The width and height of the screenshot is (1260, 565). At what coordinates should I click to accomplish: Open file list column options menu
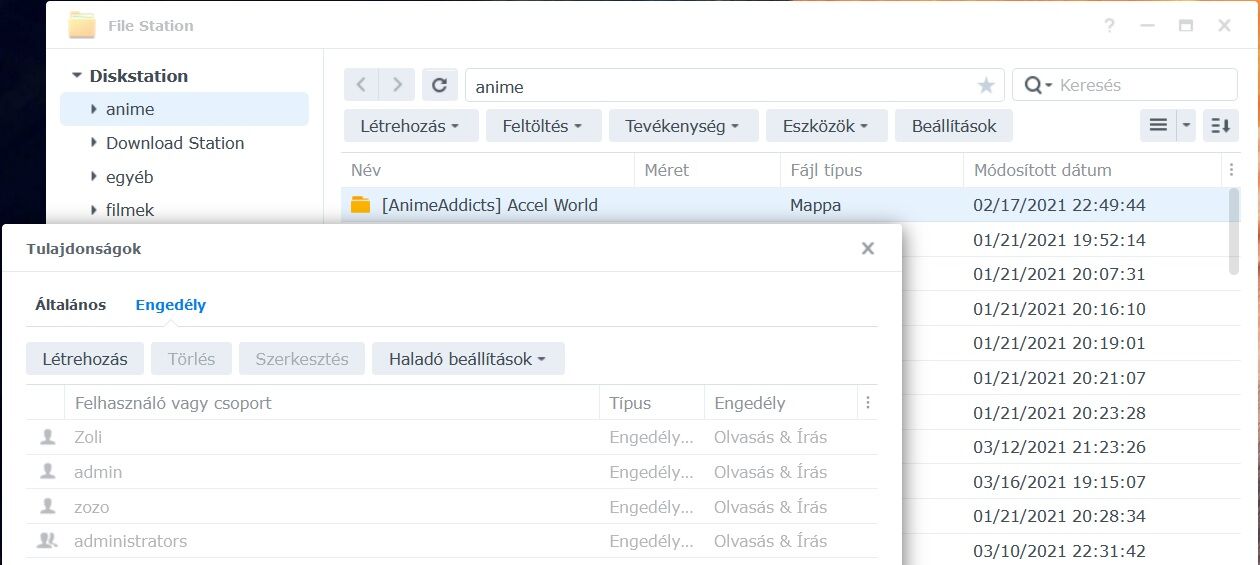pos(1231,170)
